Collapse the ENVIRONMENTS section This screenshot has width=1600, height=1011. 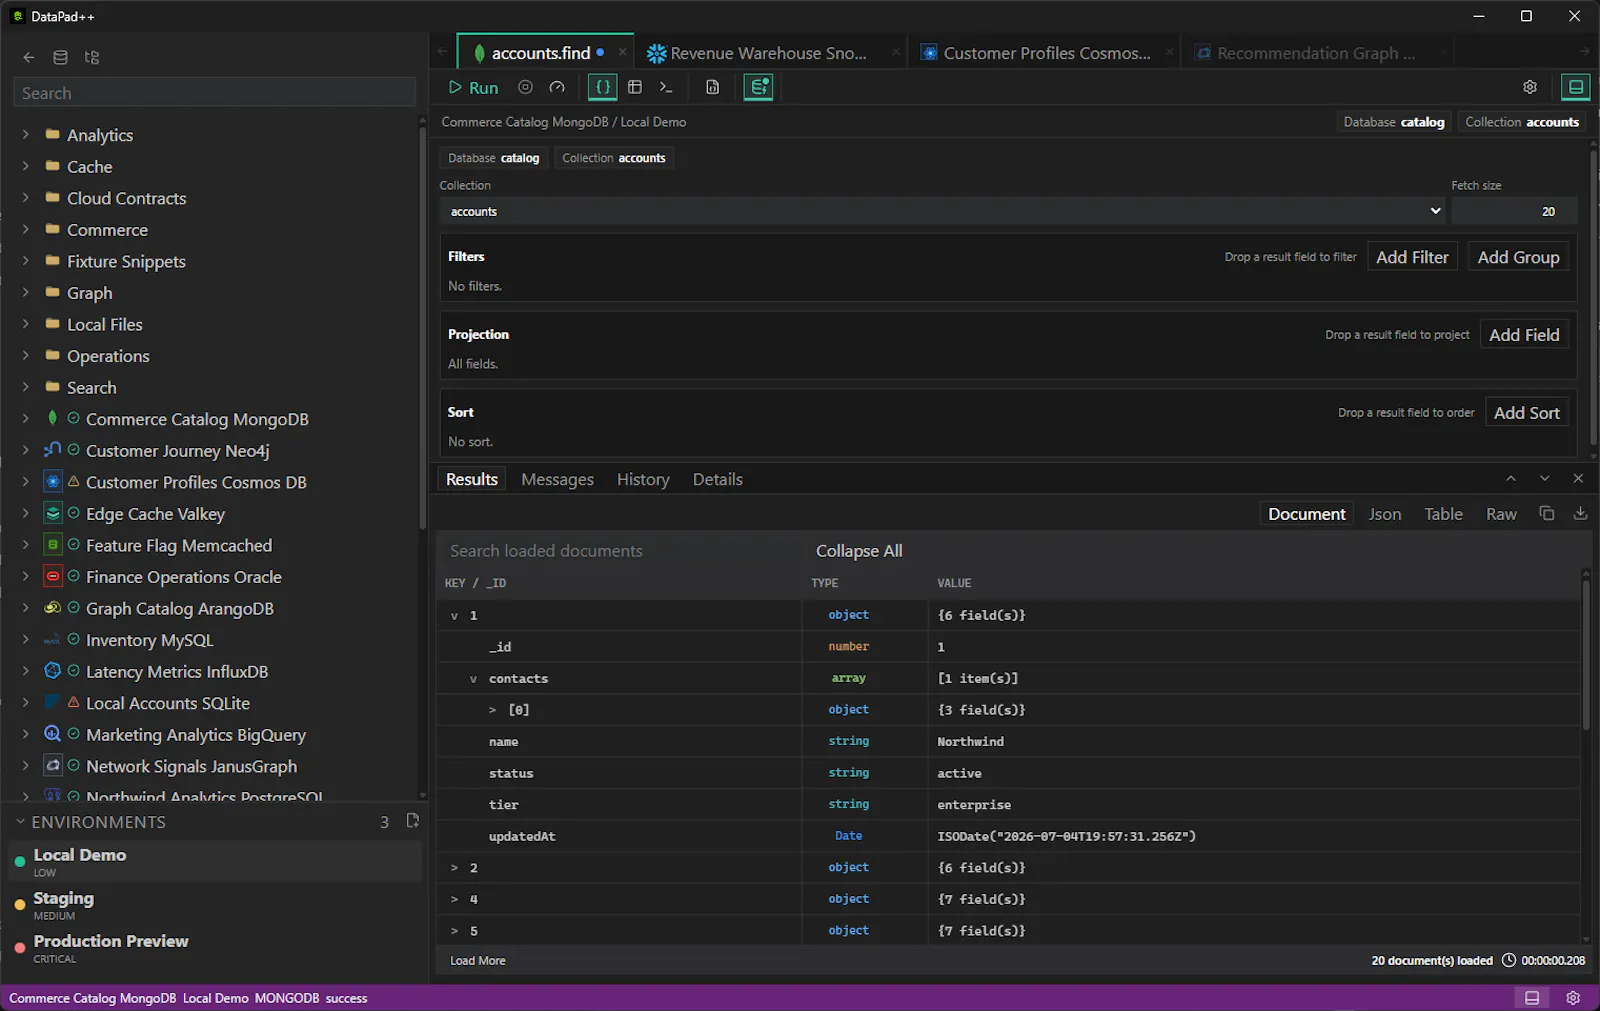tap(20, 822)
